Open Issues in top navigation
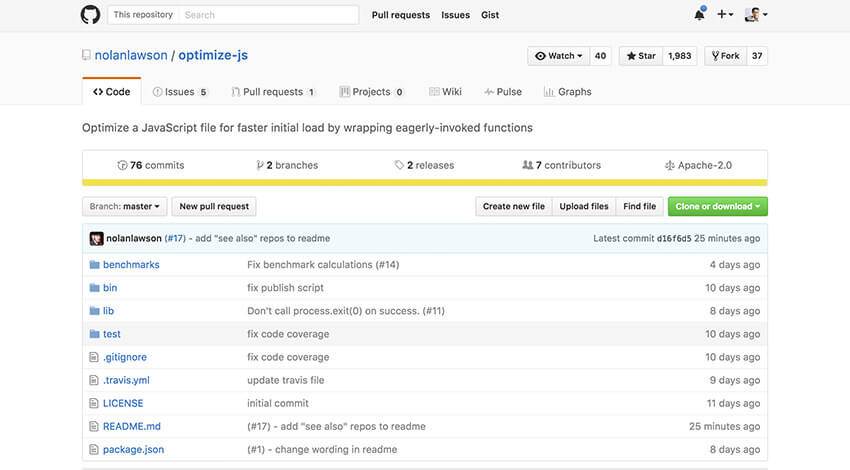850x470 pixels. (455, 15)
